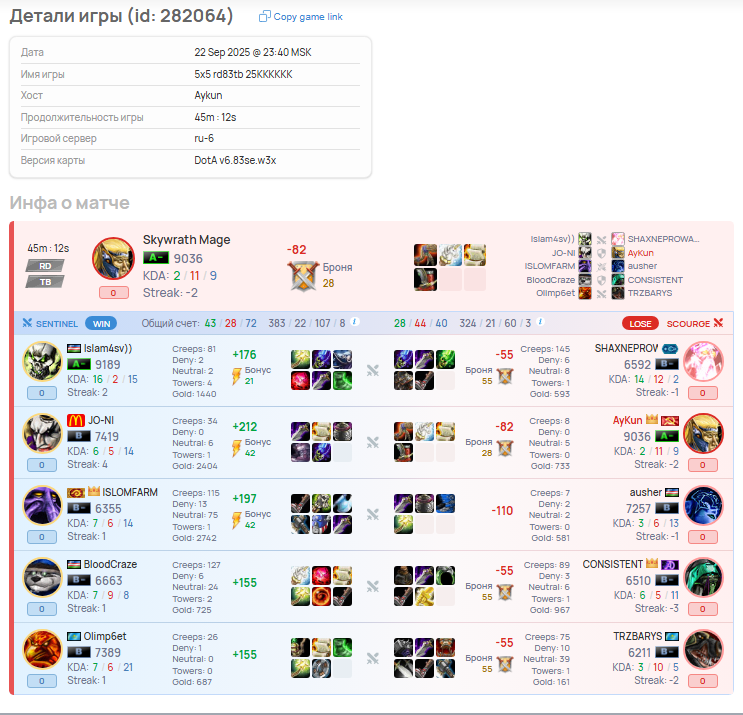
Task: Open Skywrath Mage hero portrait in summary
Action: 113,259
